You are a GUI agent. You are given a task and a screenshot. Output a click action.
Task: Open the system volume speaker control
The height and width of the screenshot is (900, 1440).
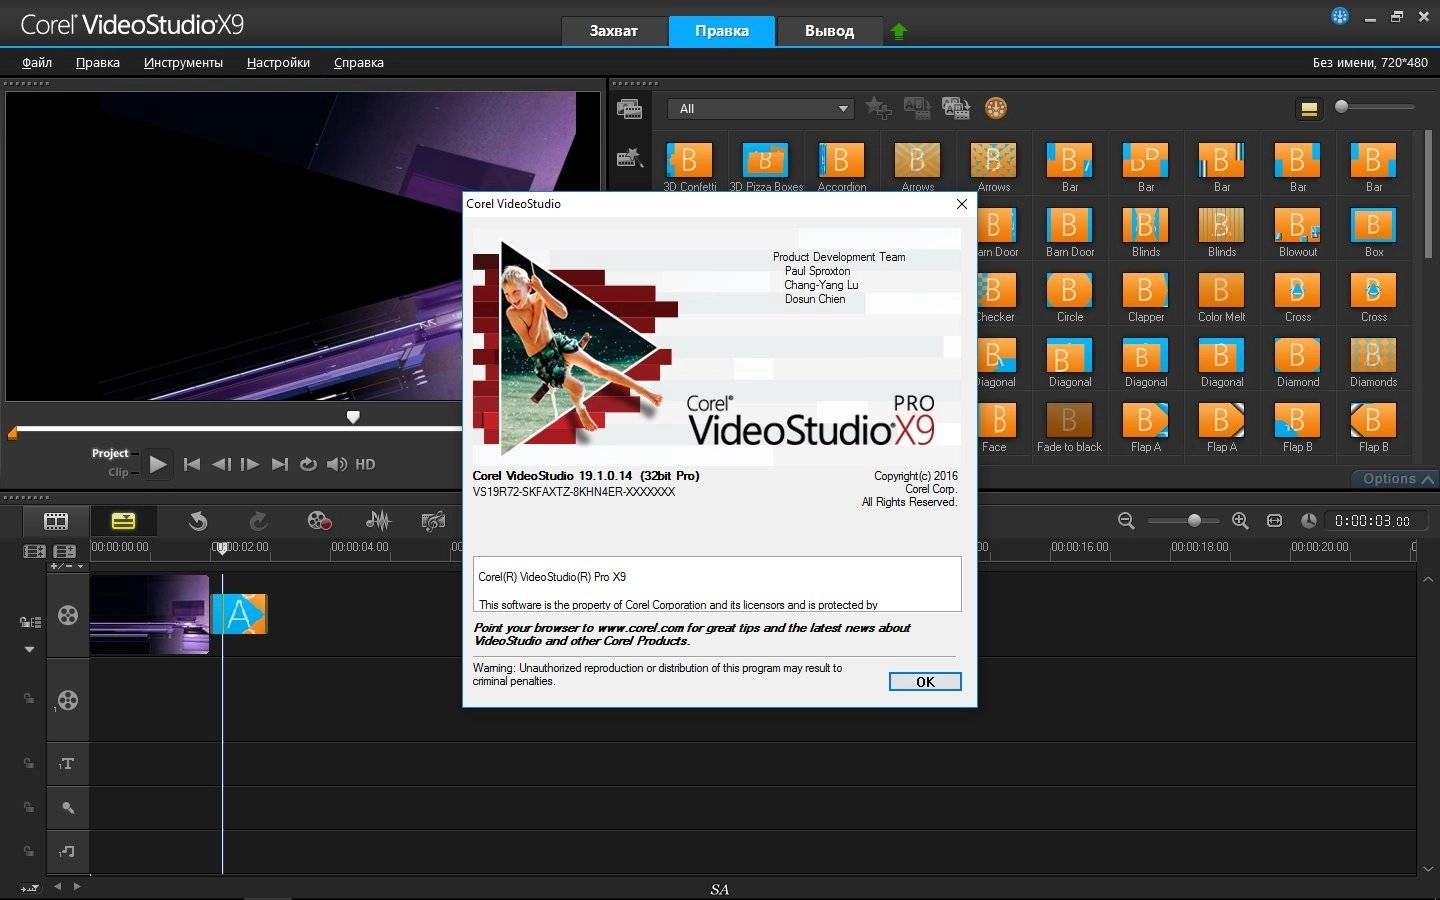[x=337, y=464]
